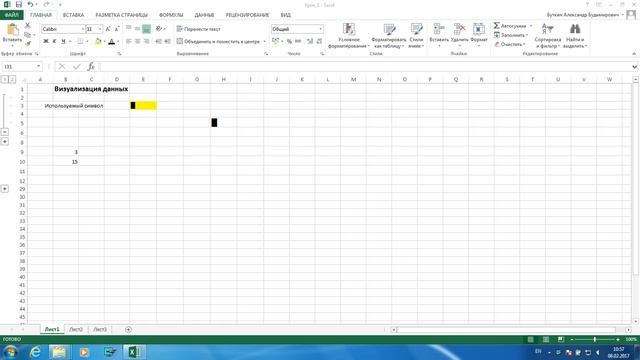Open Excel from the Windows taskbar
The width and height of the screenshot is (640, 360).
(x=135, y=352)
